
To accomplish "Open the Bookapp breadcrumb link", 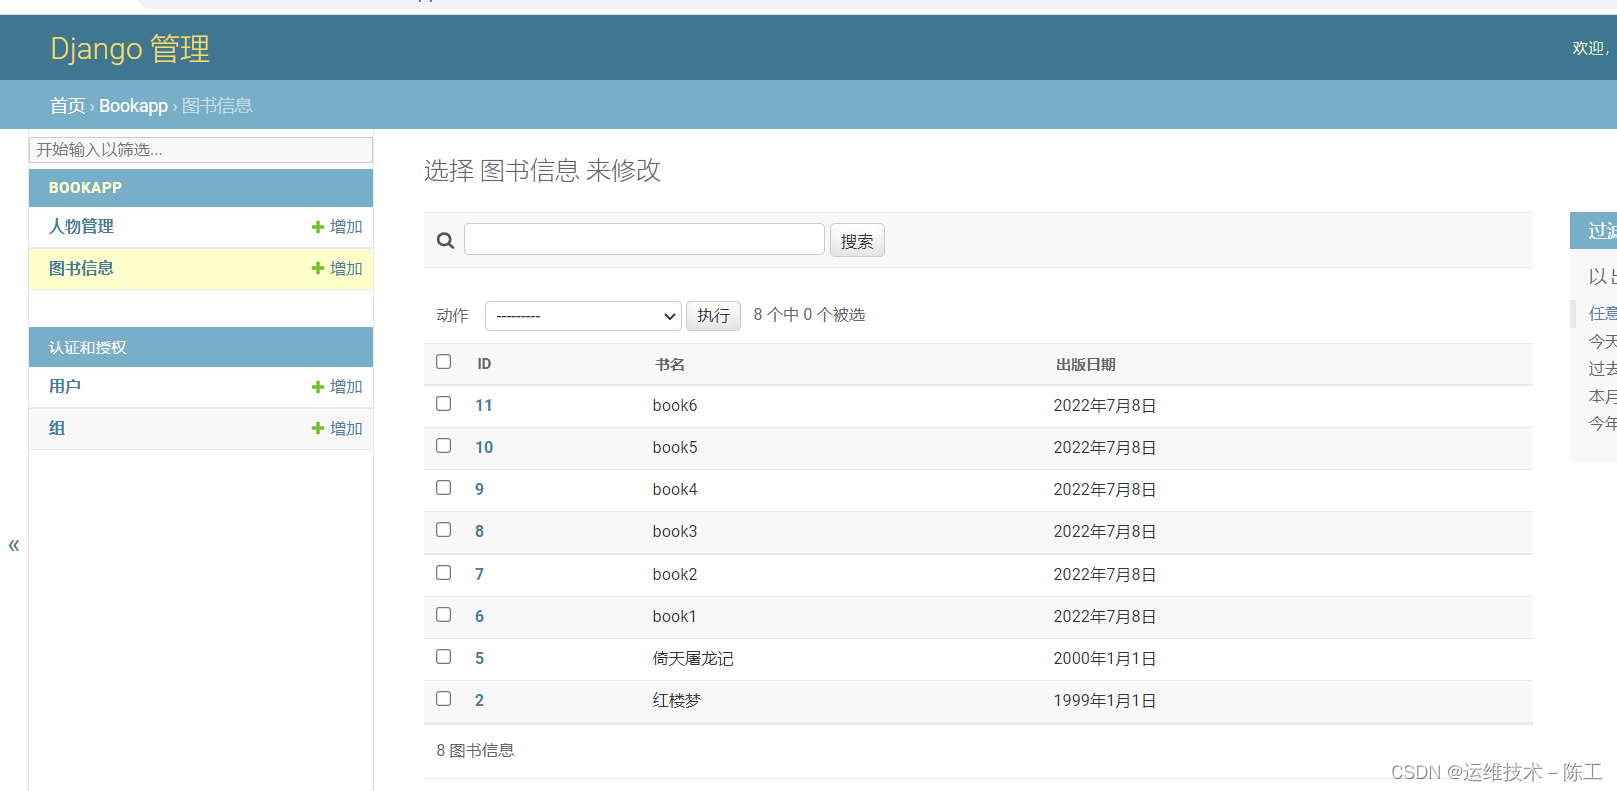I will 133,106.
